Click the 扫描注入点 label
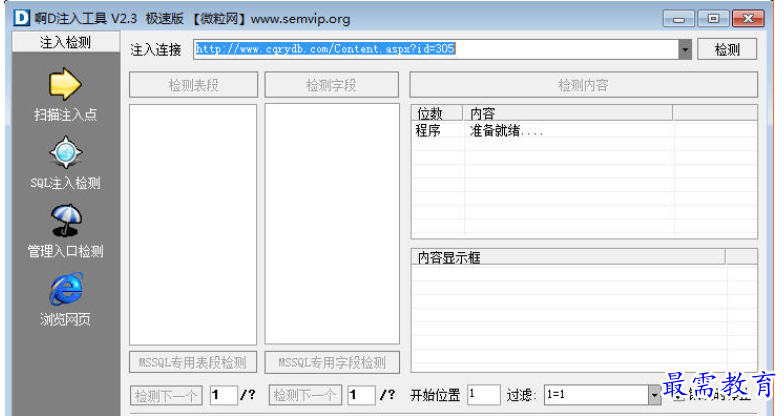This screenshot has height=416, width=784. pyautogui.click(x=65, y=114)
